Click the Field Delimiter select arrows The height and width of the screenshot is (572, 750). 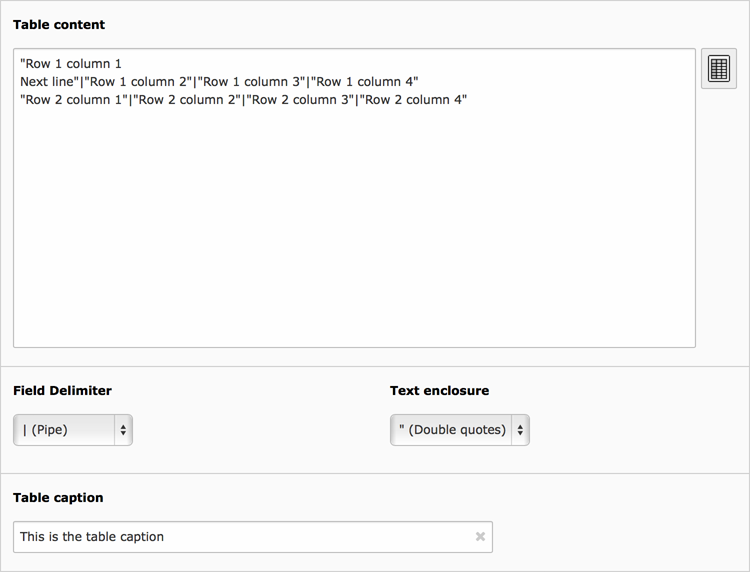click(123, 430)
